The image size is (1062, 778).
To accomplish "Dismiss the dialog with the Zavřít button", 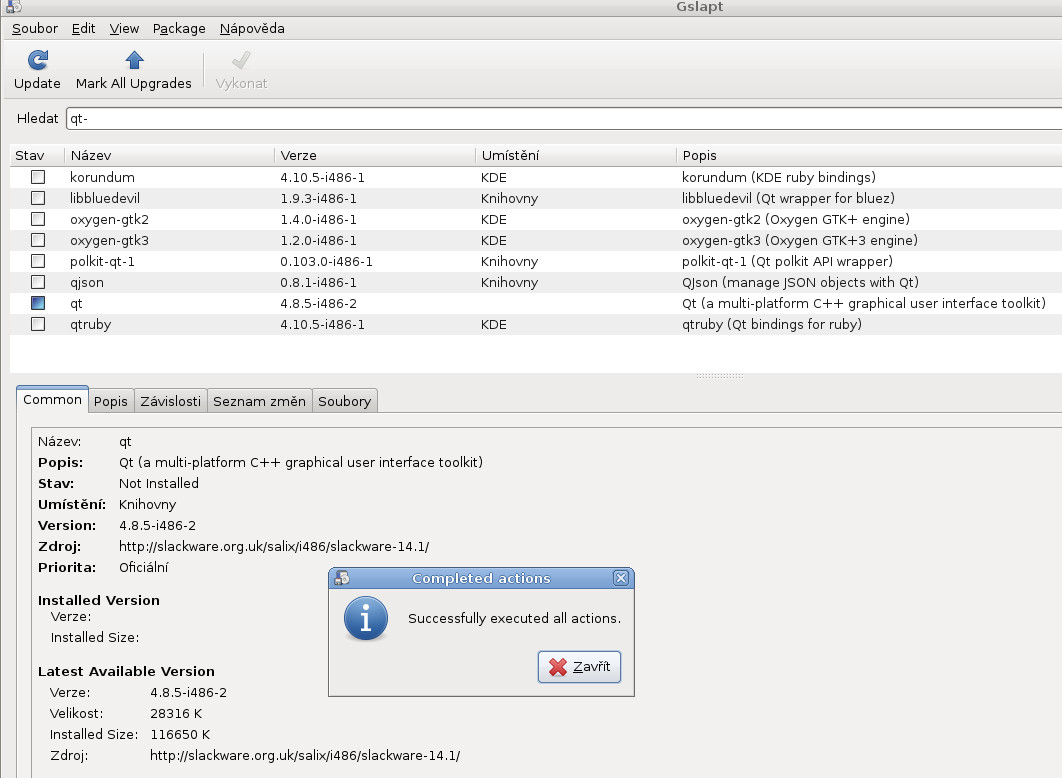I will [x=578, y=667].
